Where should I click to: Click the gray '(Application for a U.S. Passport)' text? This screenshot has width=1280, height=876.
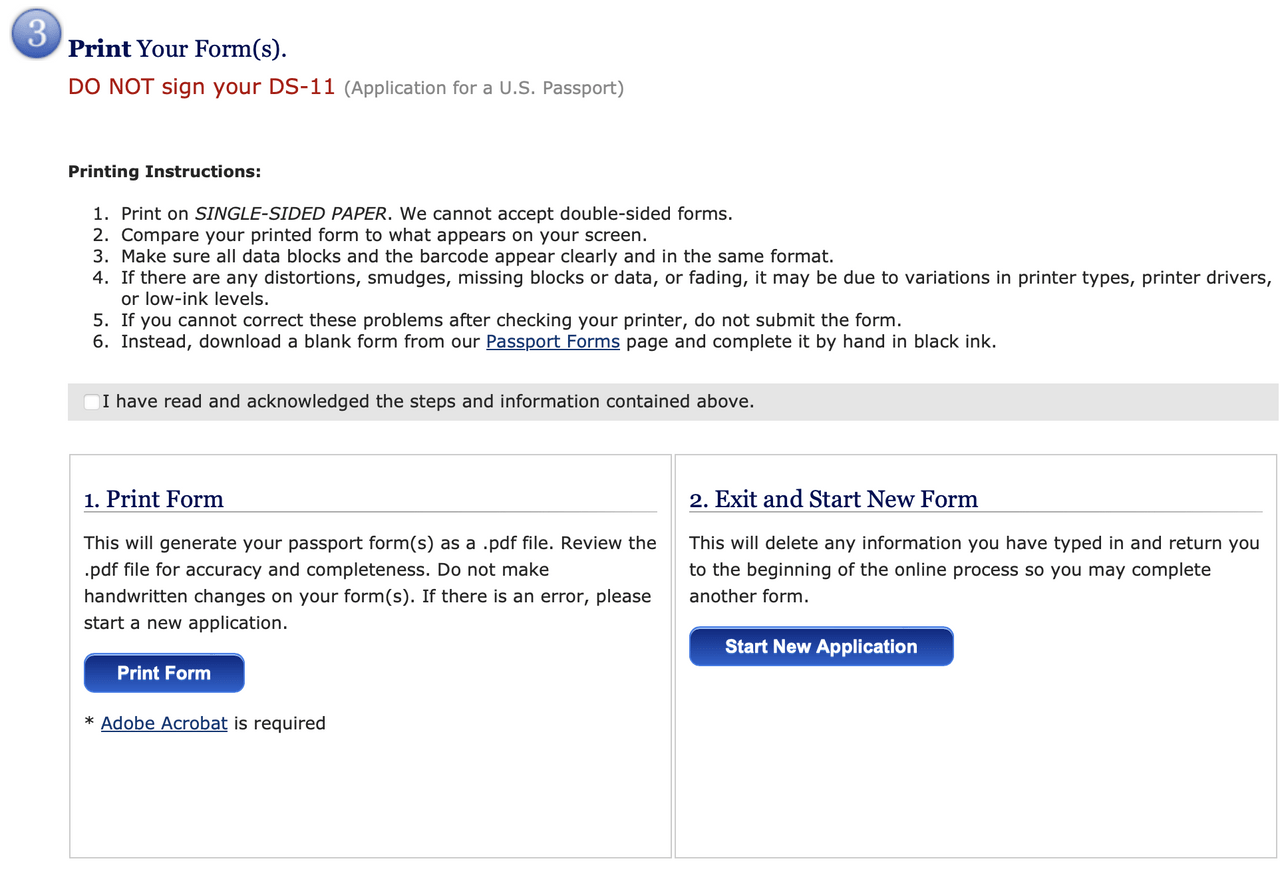(484, 88)
